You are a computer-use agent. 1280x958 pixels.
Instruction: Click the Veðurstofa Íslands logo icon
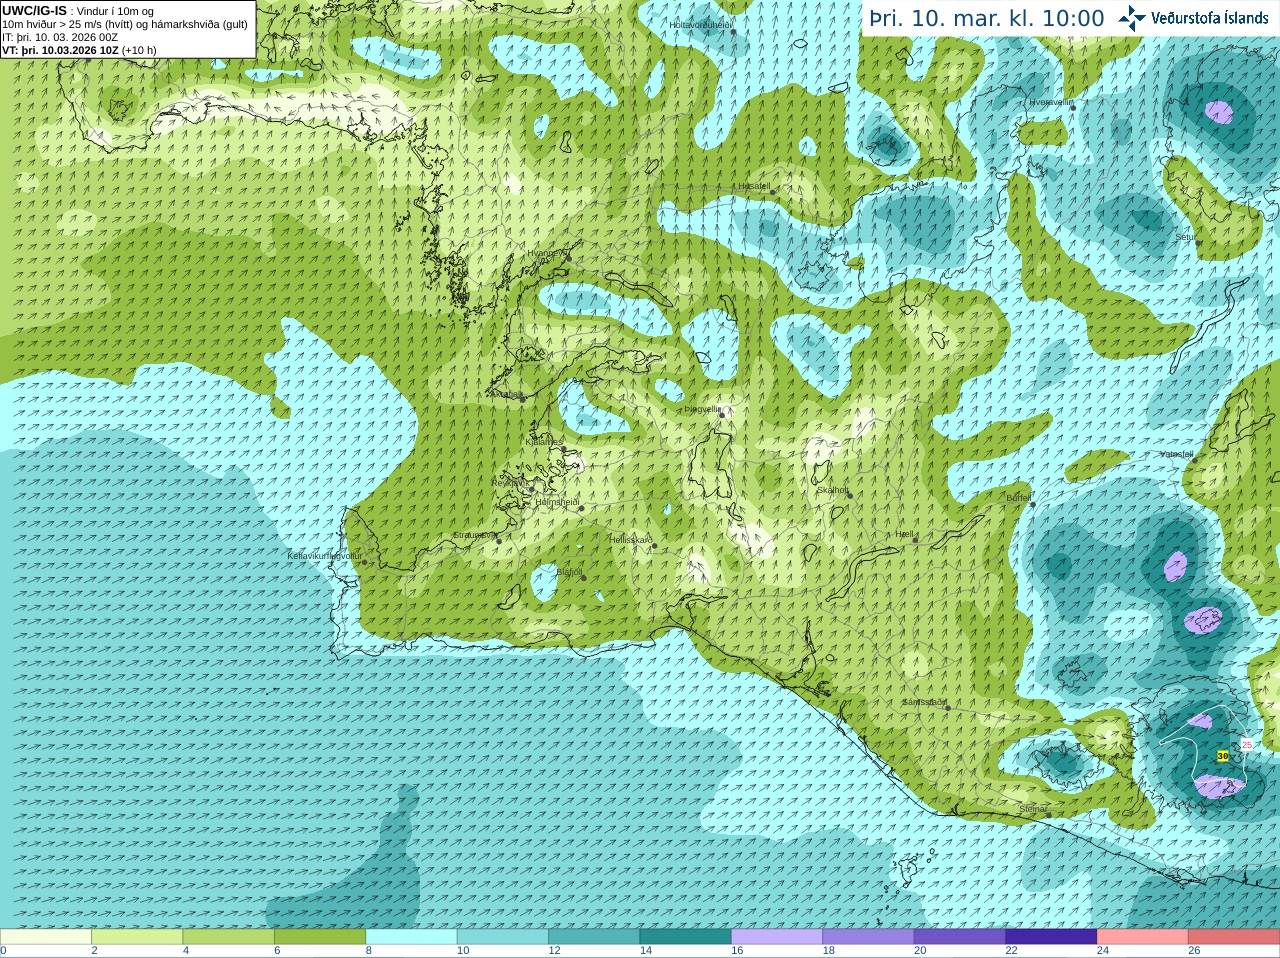click(1132, 18)
